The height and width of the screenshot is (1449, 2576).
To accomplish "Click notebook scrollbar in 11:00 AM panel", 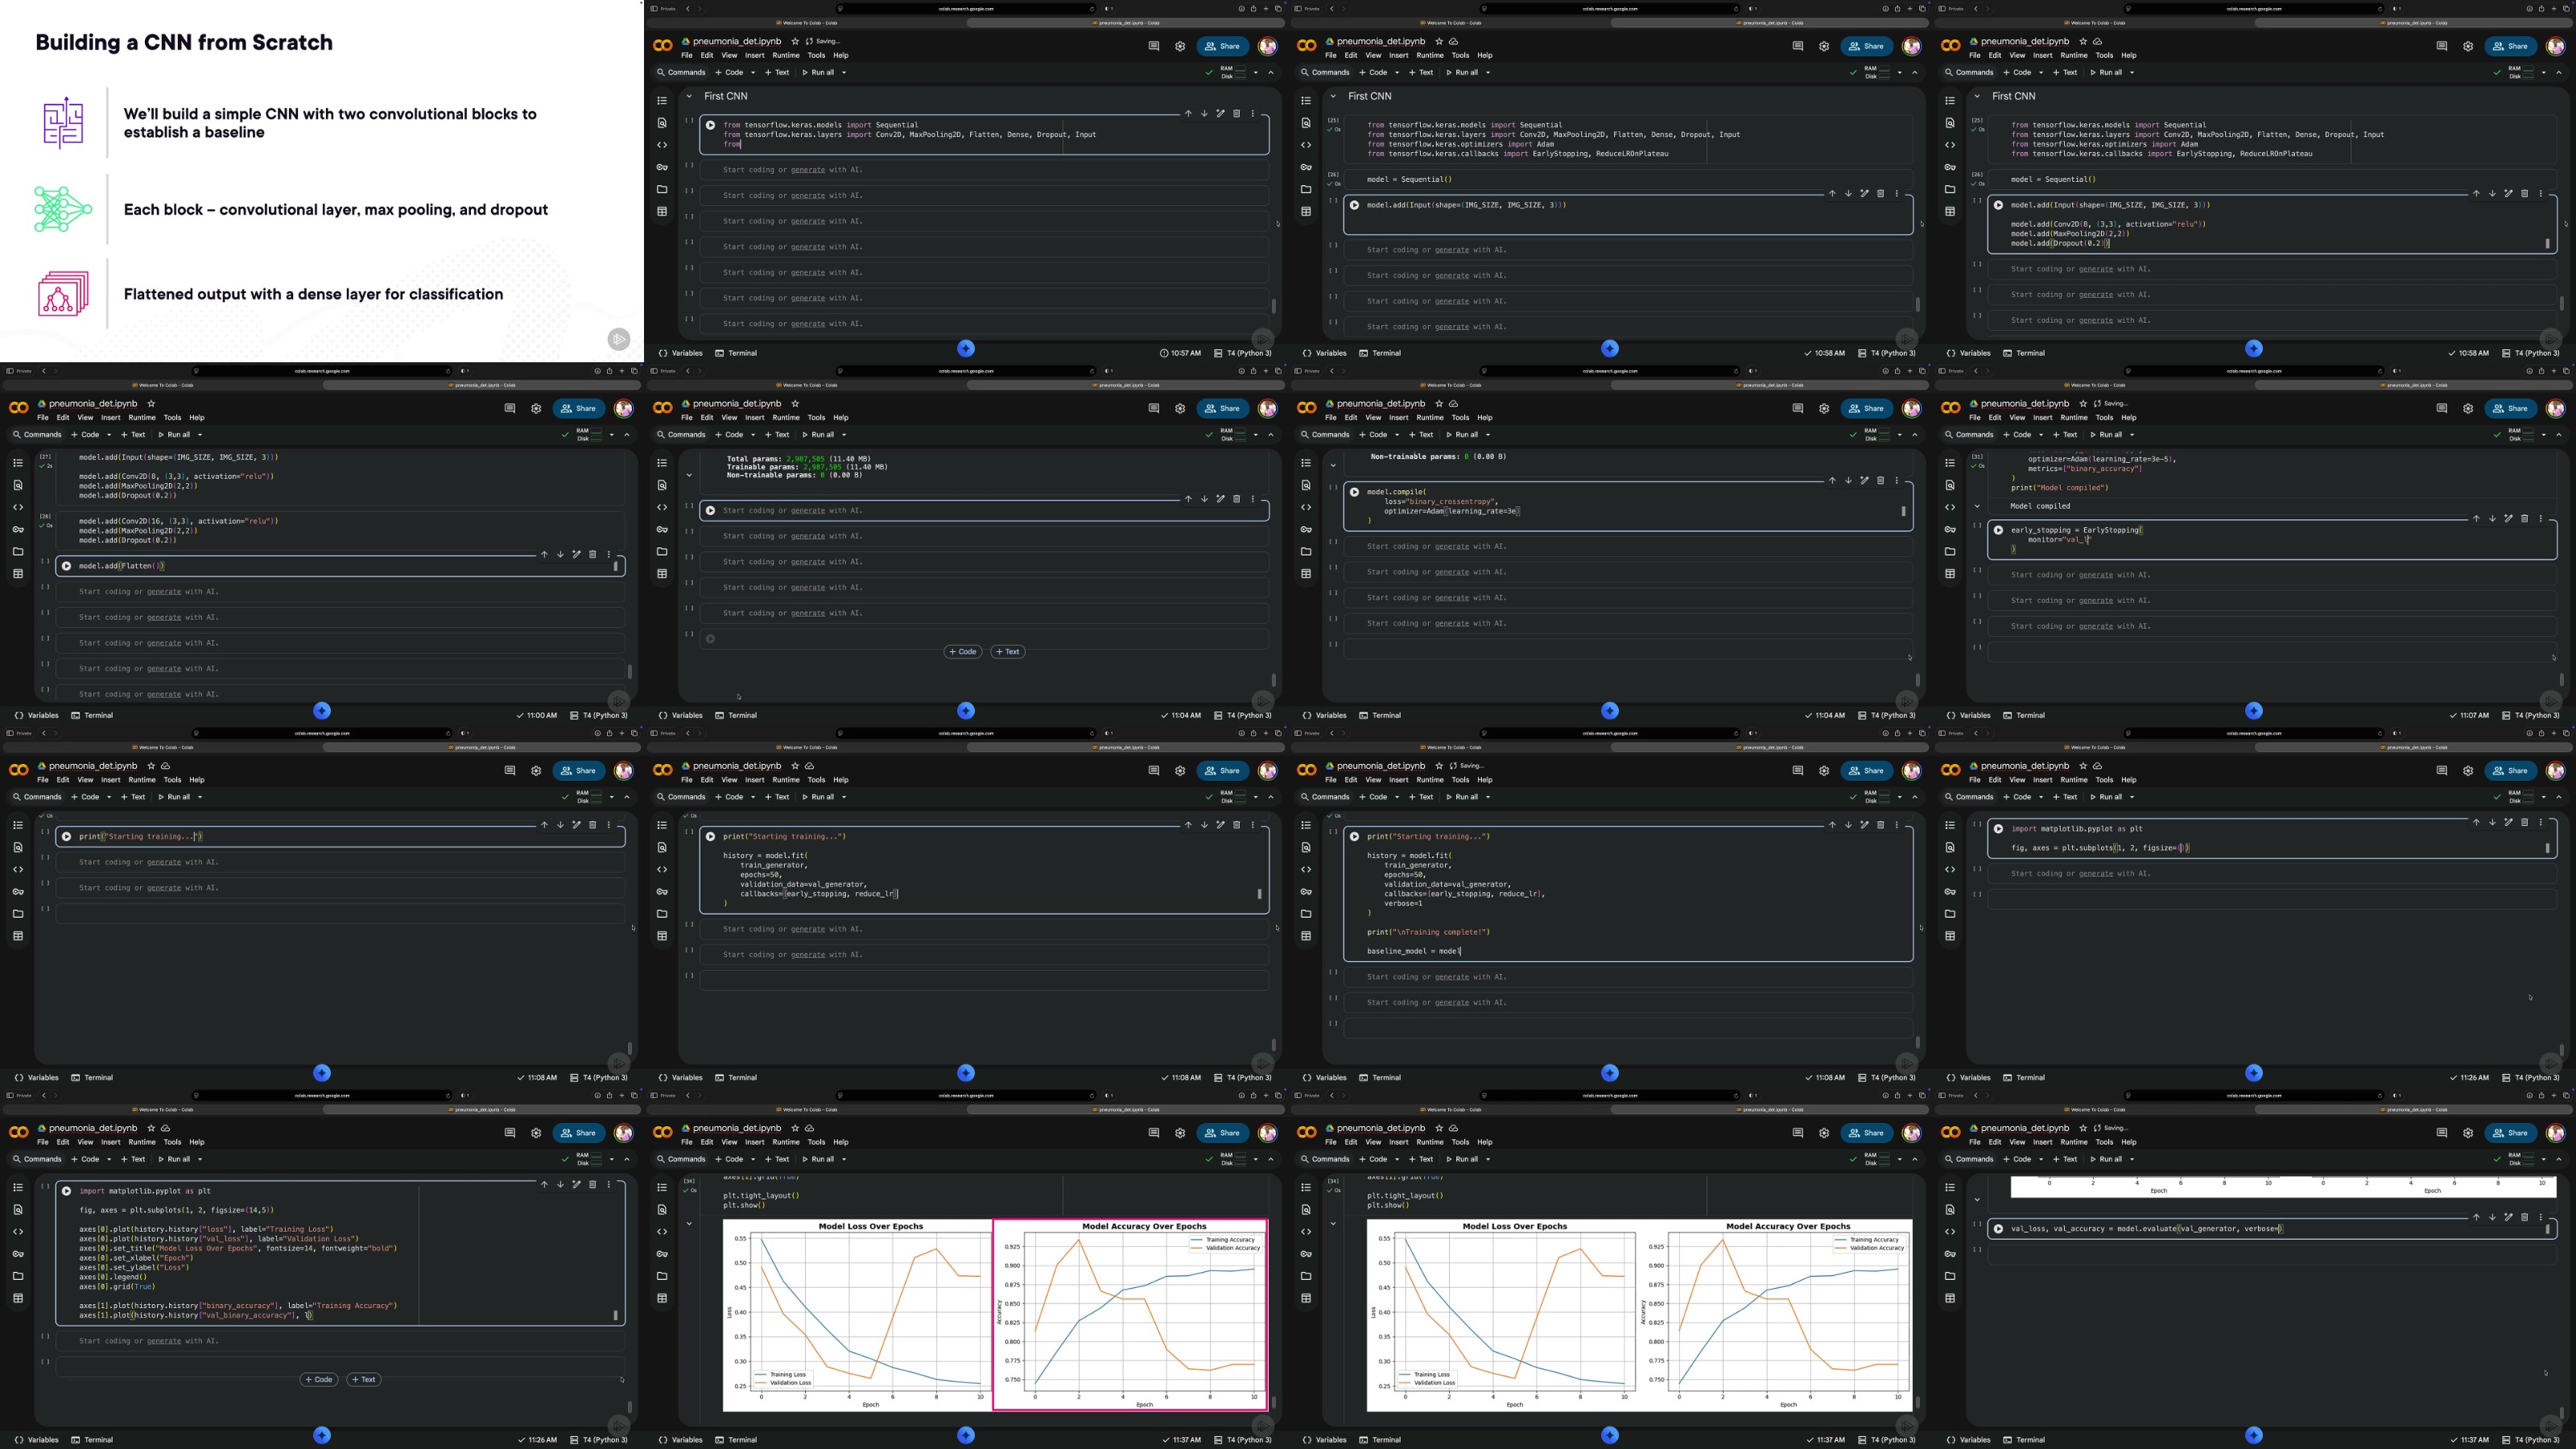I will (x=629, y=672).
